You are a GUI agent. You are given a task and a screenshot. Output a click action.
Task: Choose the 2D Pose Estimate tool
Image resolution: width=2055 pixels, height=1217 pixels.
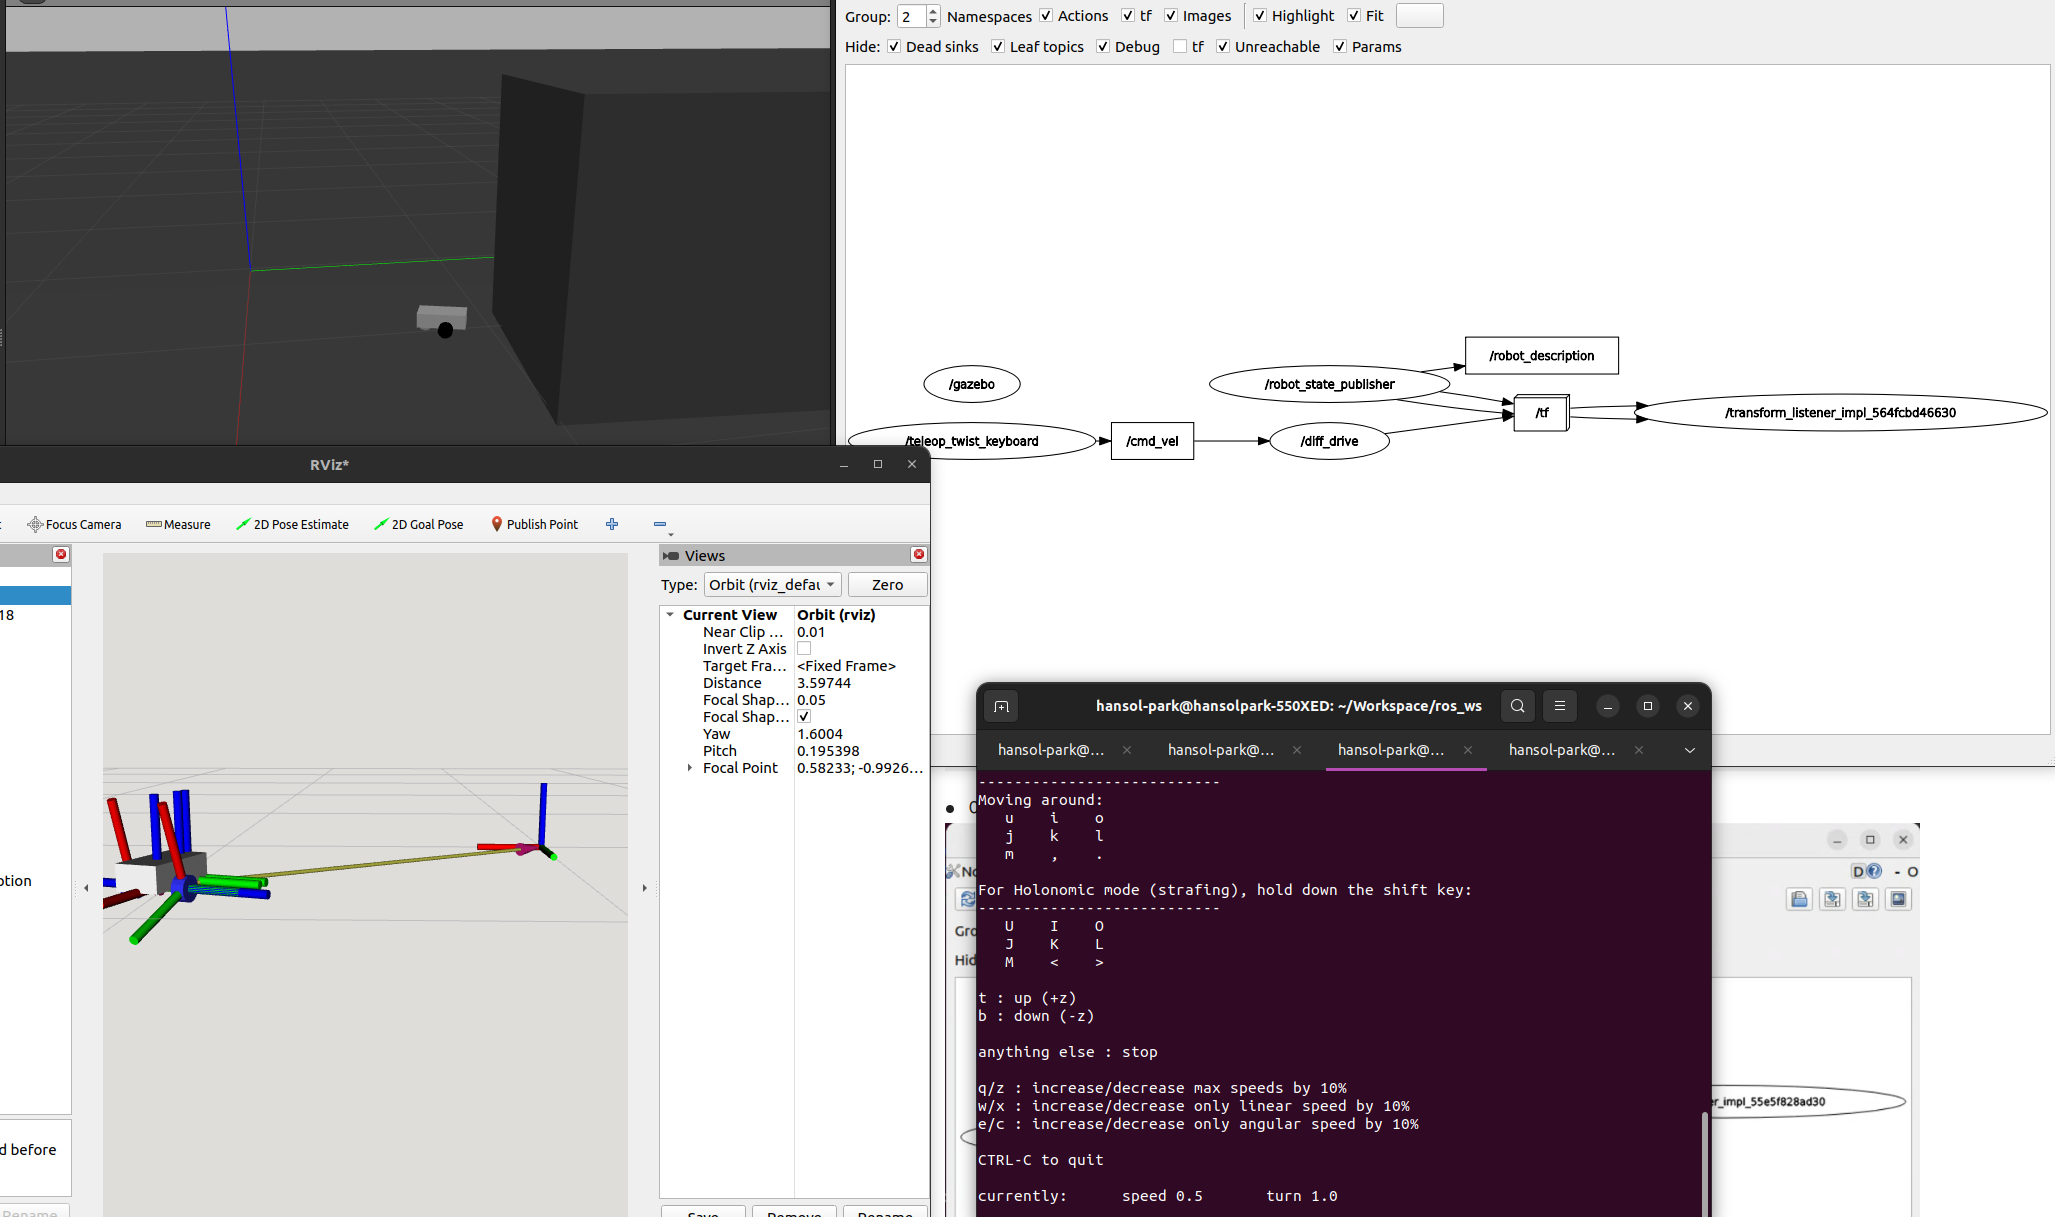click(x=292, y=524)
